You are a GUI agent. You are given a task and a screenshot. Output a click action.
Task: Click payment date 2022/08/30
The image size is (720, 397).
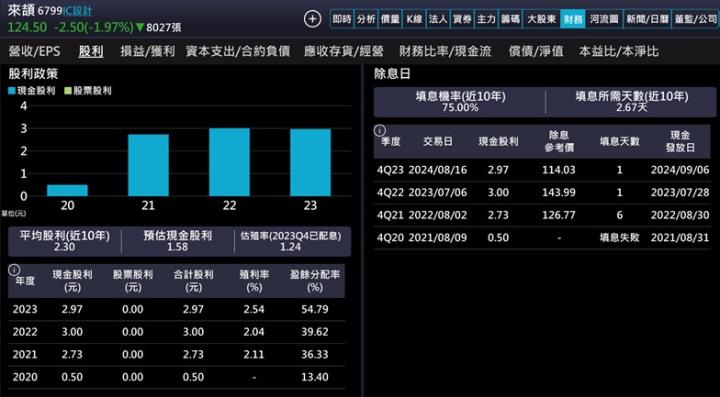pyautogui.click(x=680, y=215)
